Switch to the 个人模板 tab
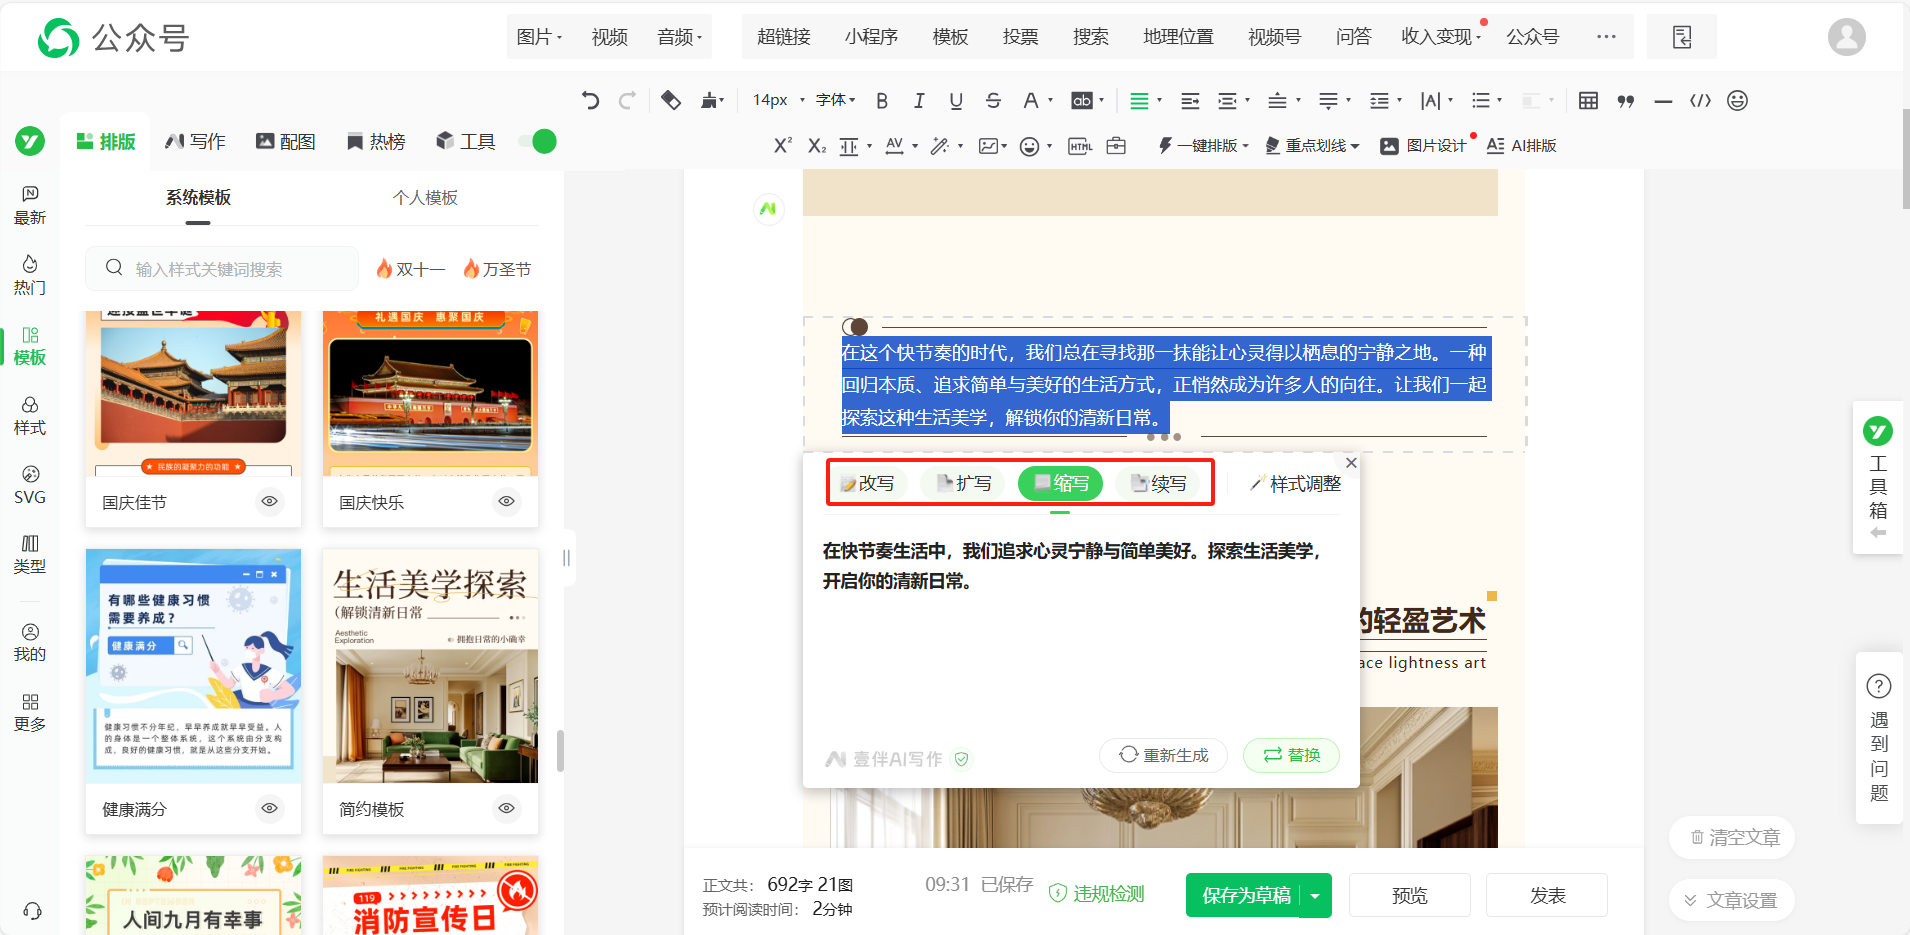 (x=425, y=198)
